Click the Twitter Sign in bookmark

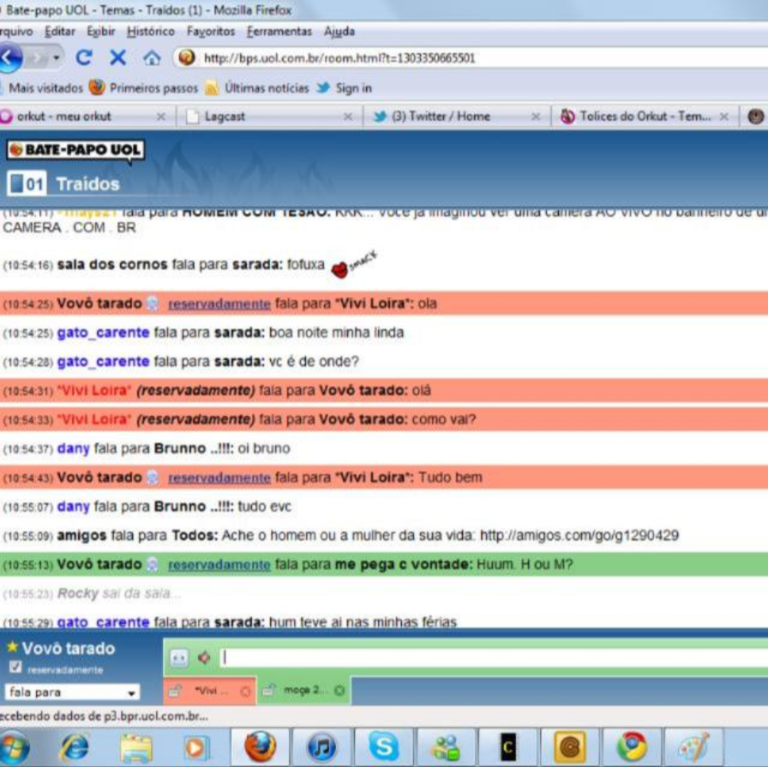click(344, 88)
